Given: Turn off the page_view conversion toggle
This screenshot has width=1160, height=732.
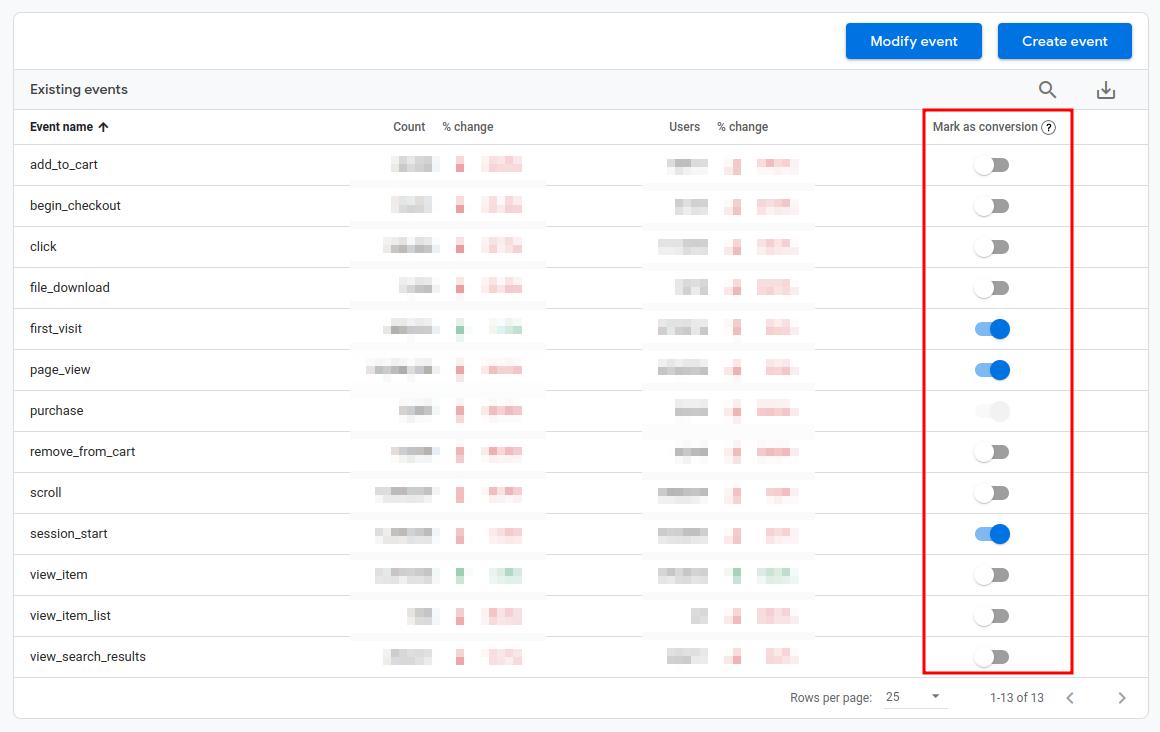Looking at the screenshot, I should [x=991, y=369].
